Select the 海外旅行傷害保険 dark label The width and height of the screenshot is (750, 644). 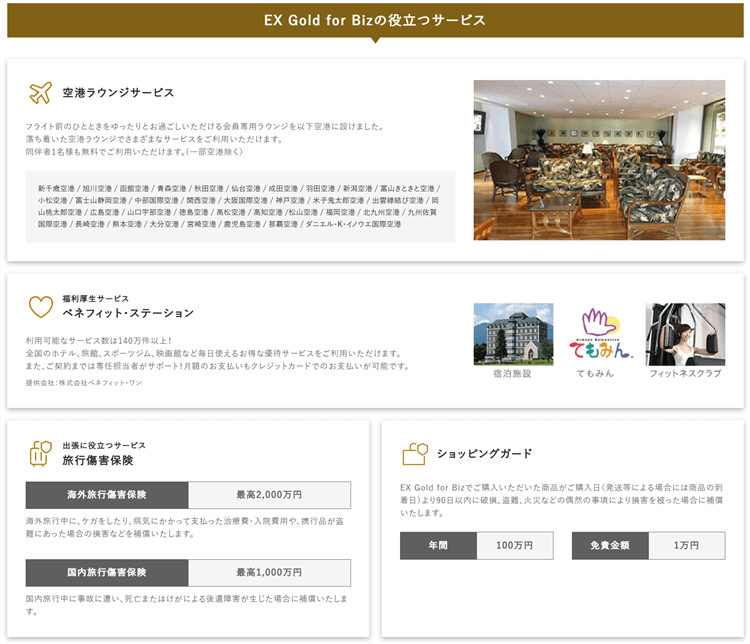click(107, 495)
